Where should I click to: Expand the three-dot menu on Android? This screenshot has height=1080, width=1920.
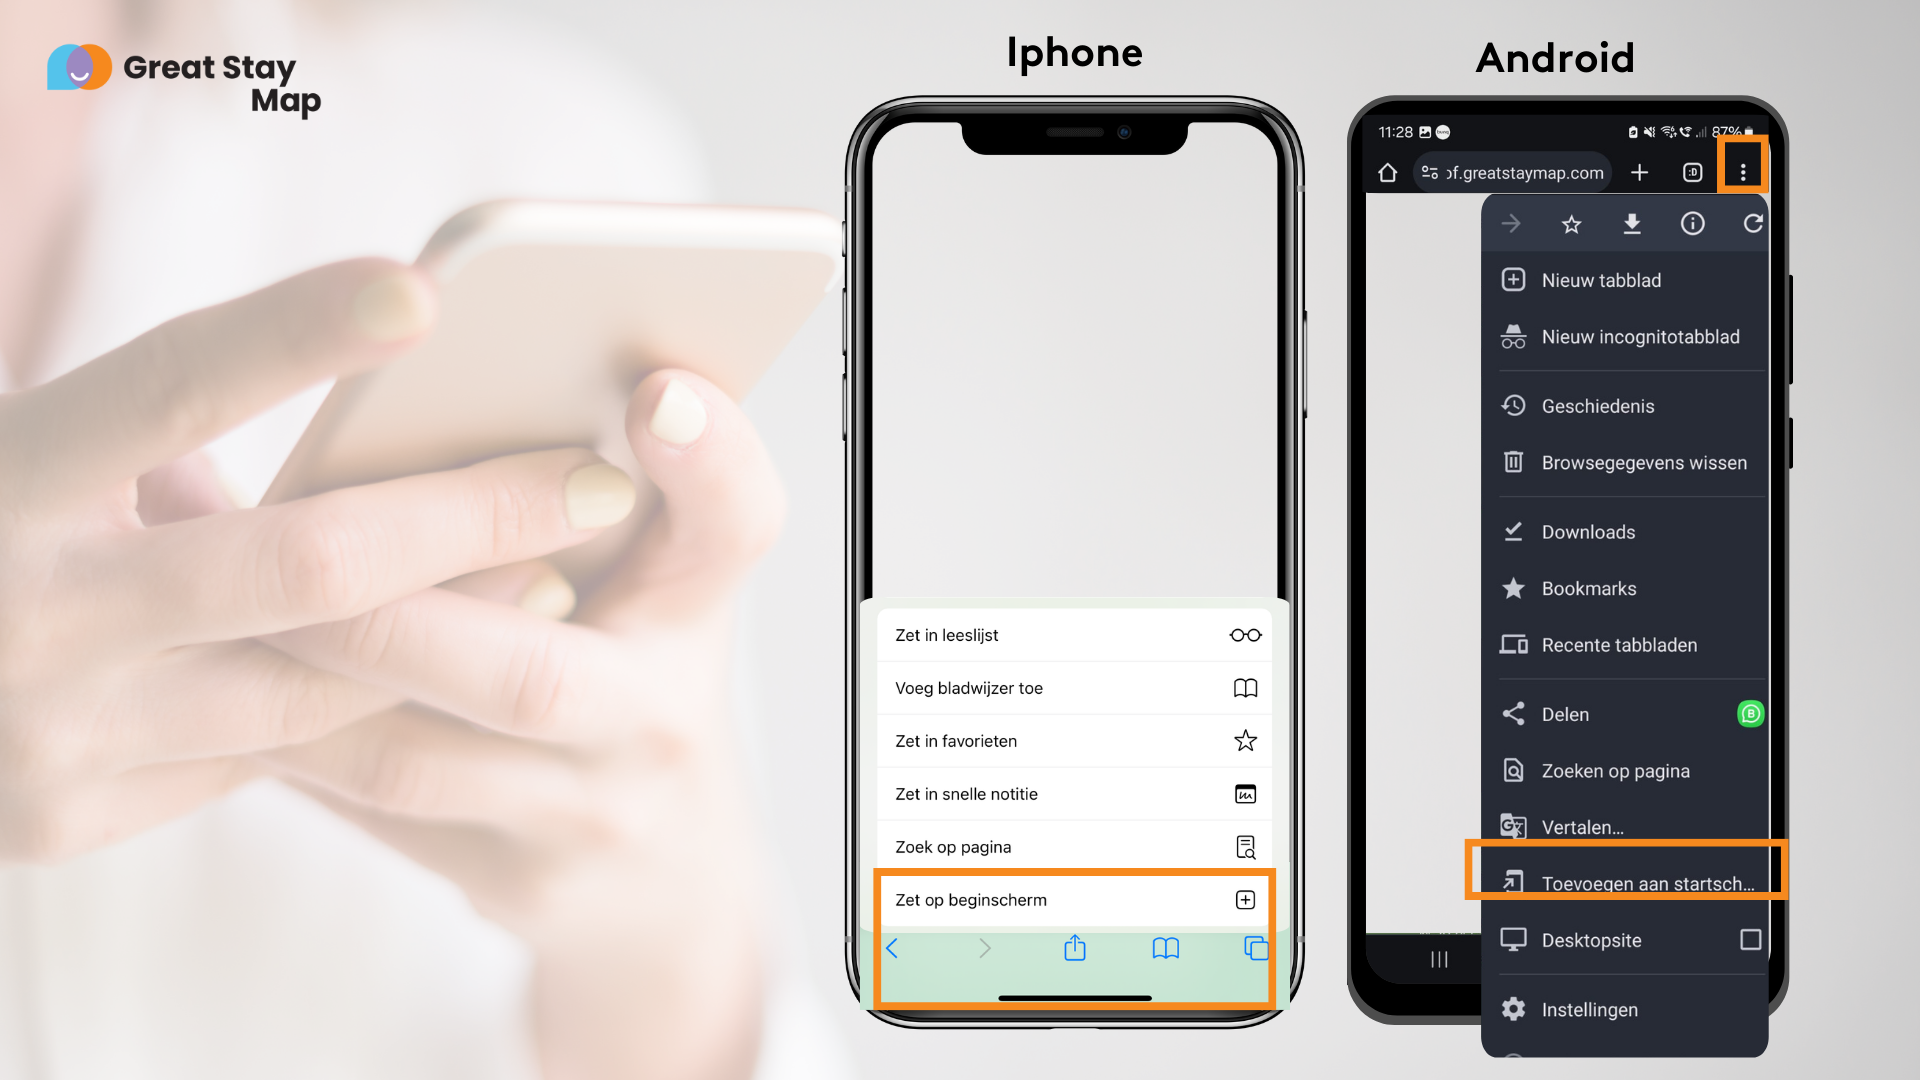pyautogui.click(x=1745, y=171)
